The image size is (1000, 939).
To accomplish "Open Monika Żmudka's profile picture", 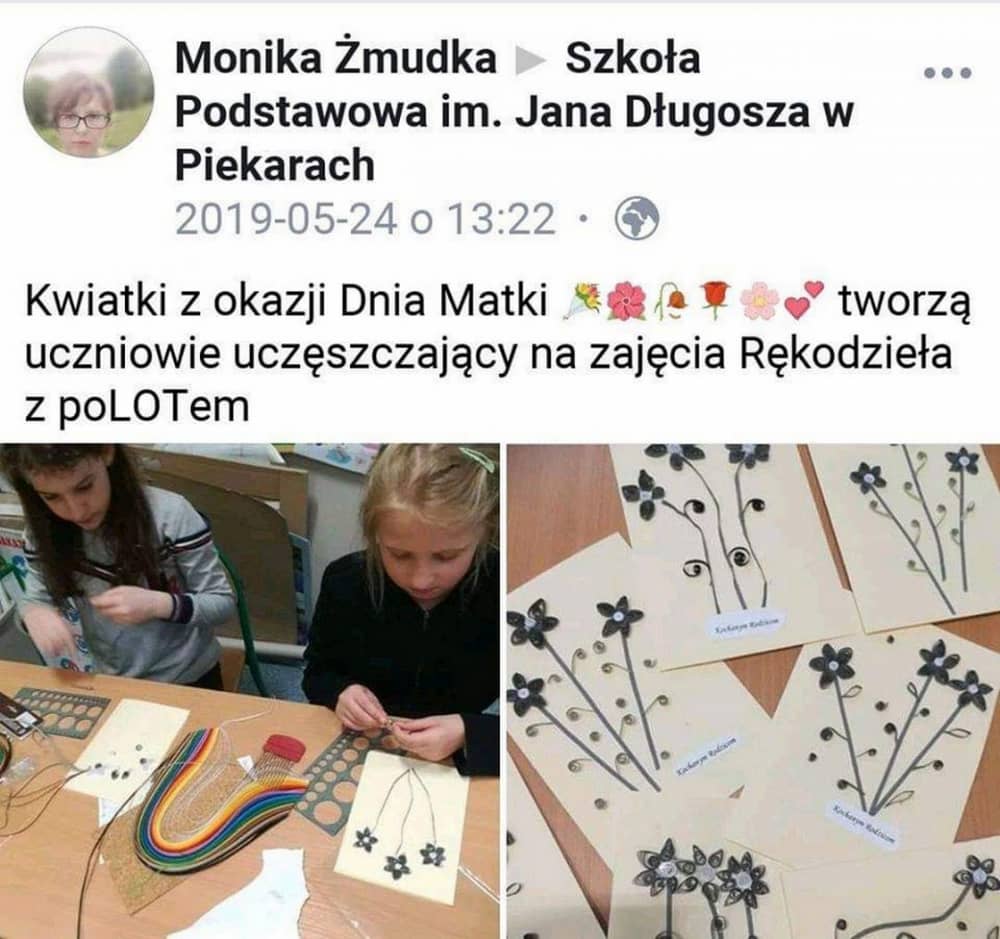I will click(x=89, y=92).
